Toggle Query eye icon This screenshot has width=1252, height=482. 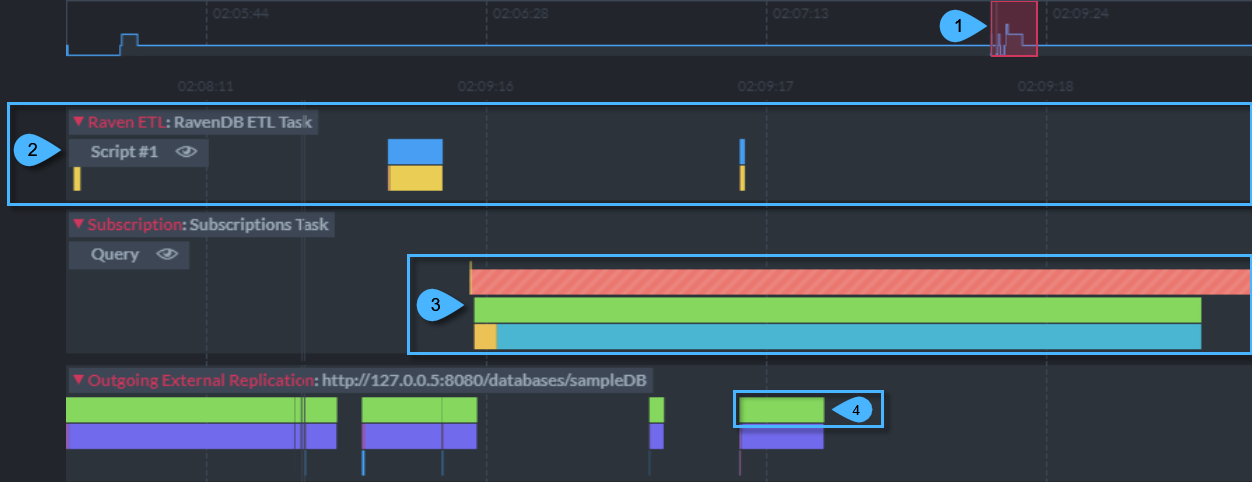166,254
